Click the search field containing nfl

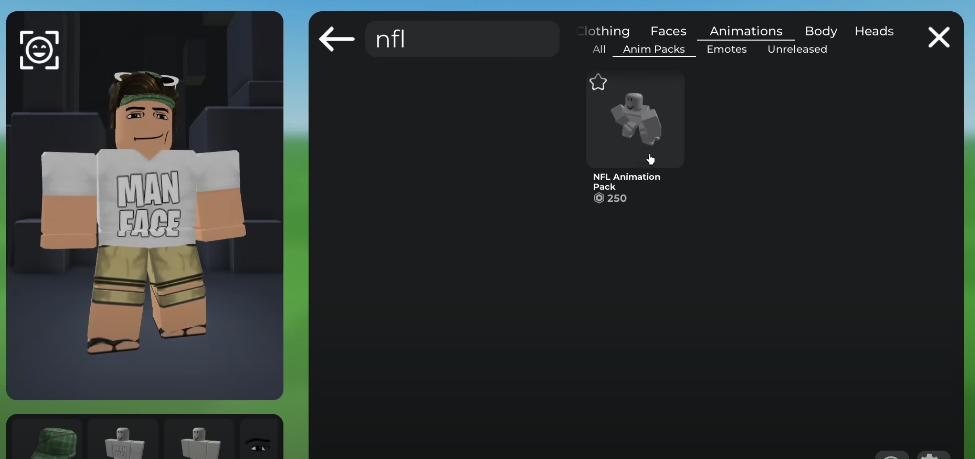(x=462, y=39)
